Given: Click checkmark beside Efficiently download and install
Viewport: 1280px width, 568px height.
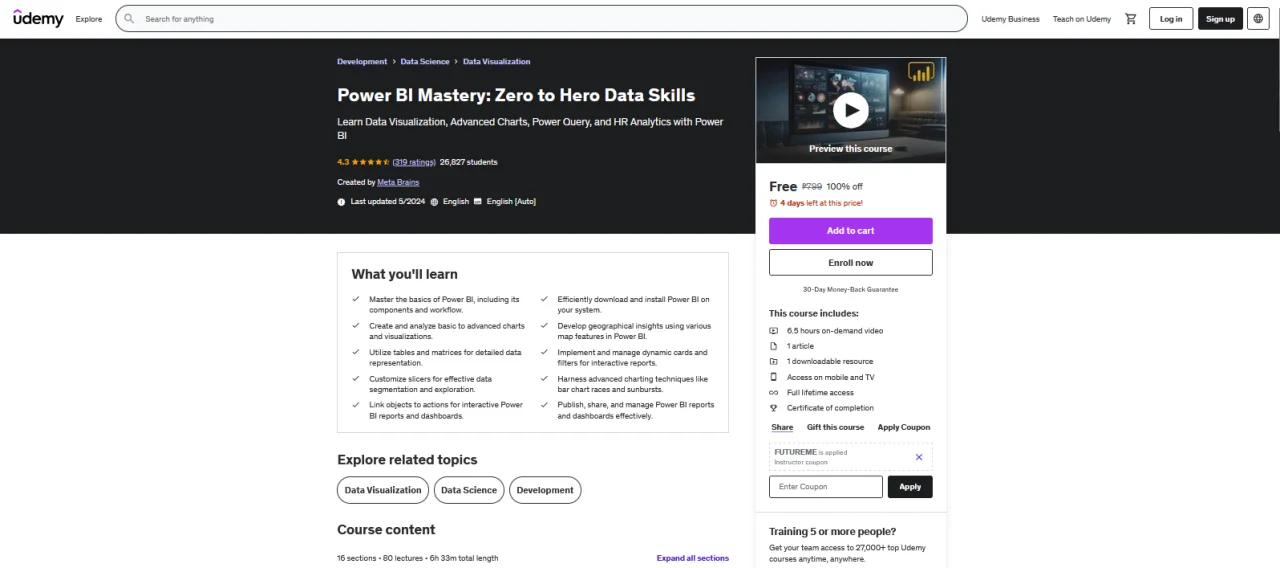Looking at the screenshot, I should (x=545, y=299).
